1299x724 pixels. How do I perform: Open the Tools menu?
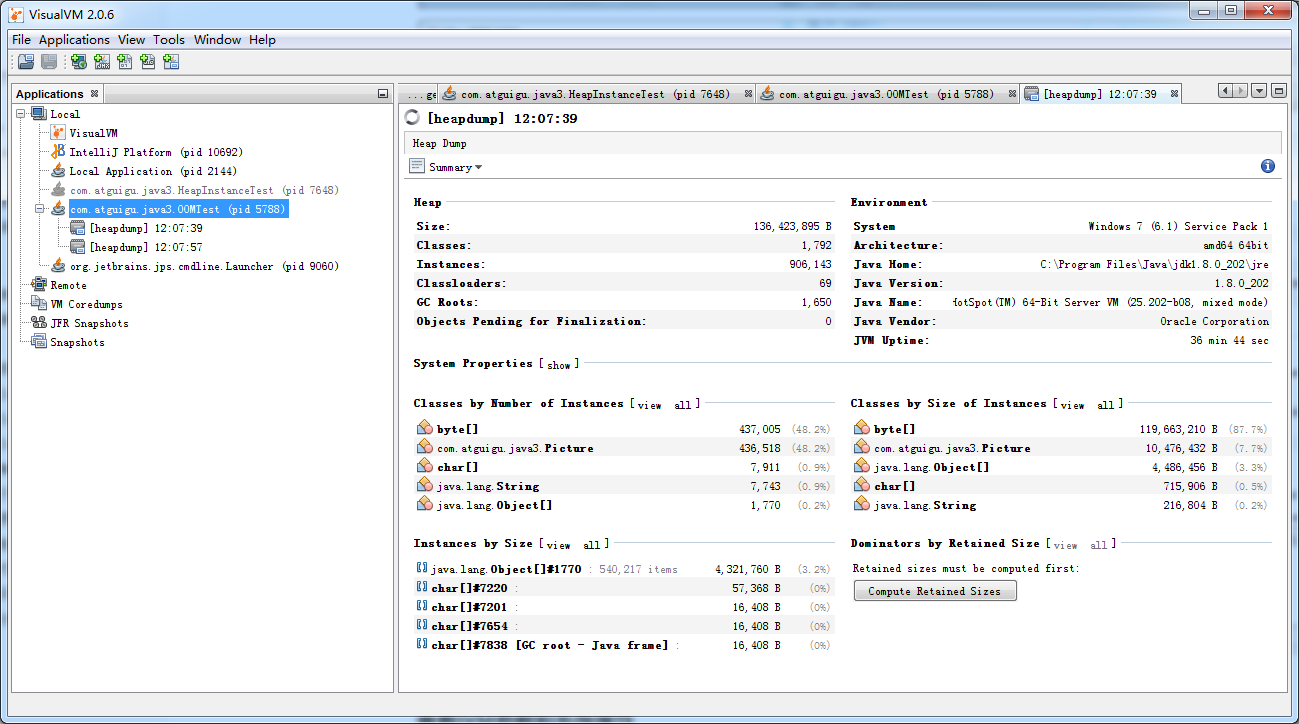pos(169,40)
